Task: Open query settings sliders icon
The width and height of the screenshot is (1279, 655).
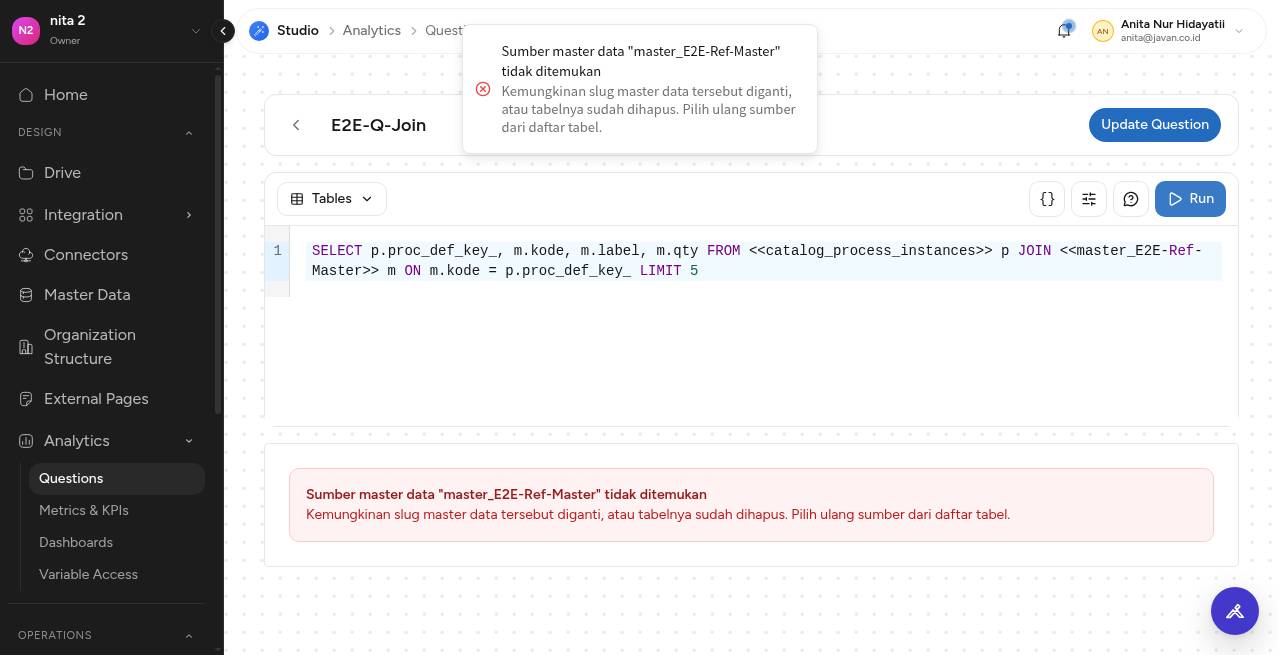Action: [1089, 199]
